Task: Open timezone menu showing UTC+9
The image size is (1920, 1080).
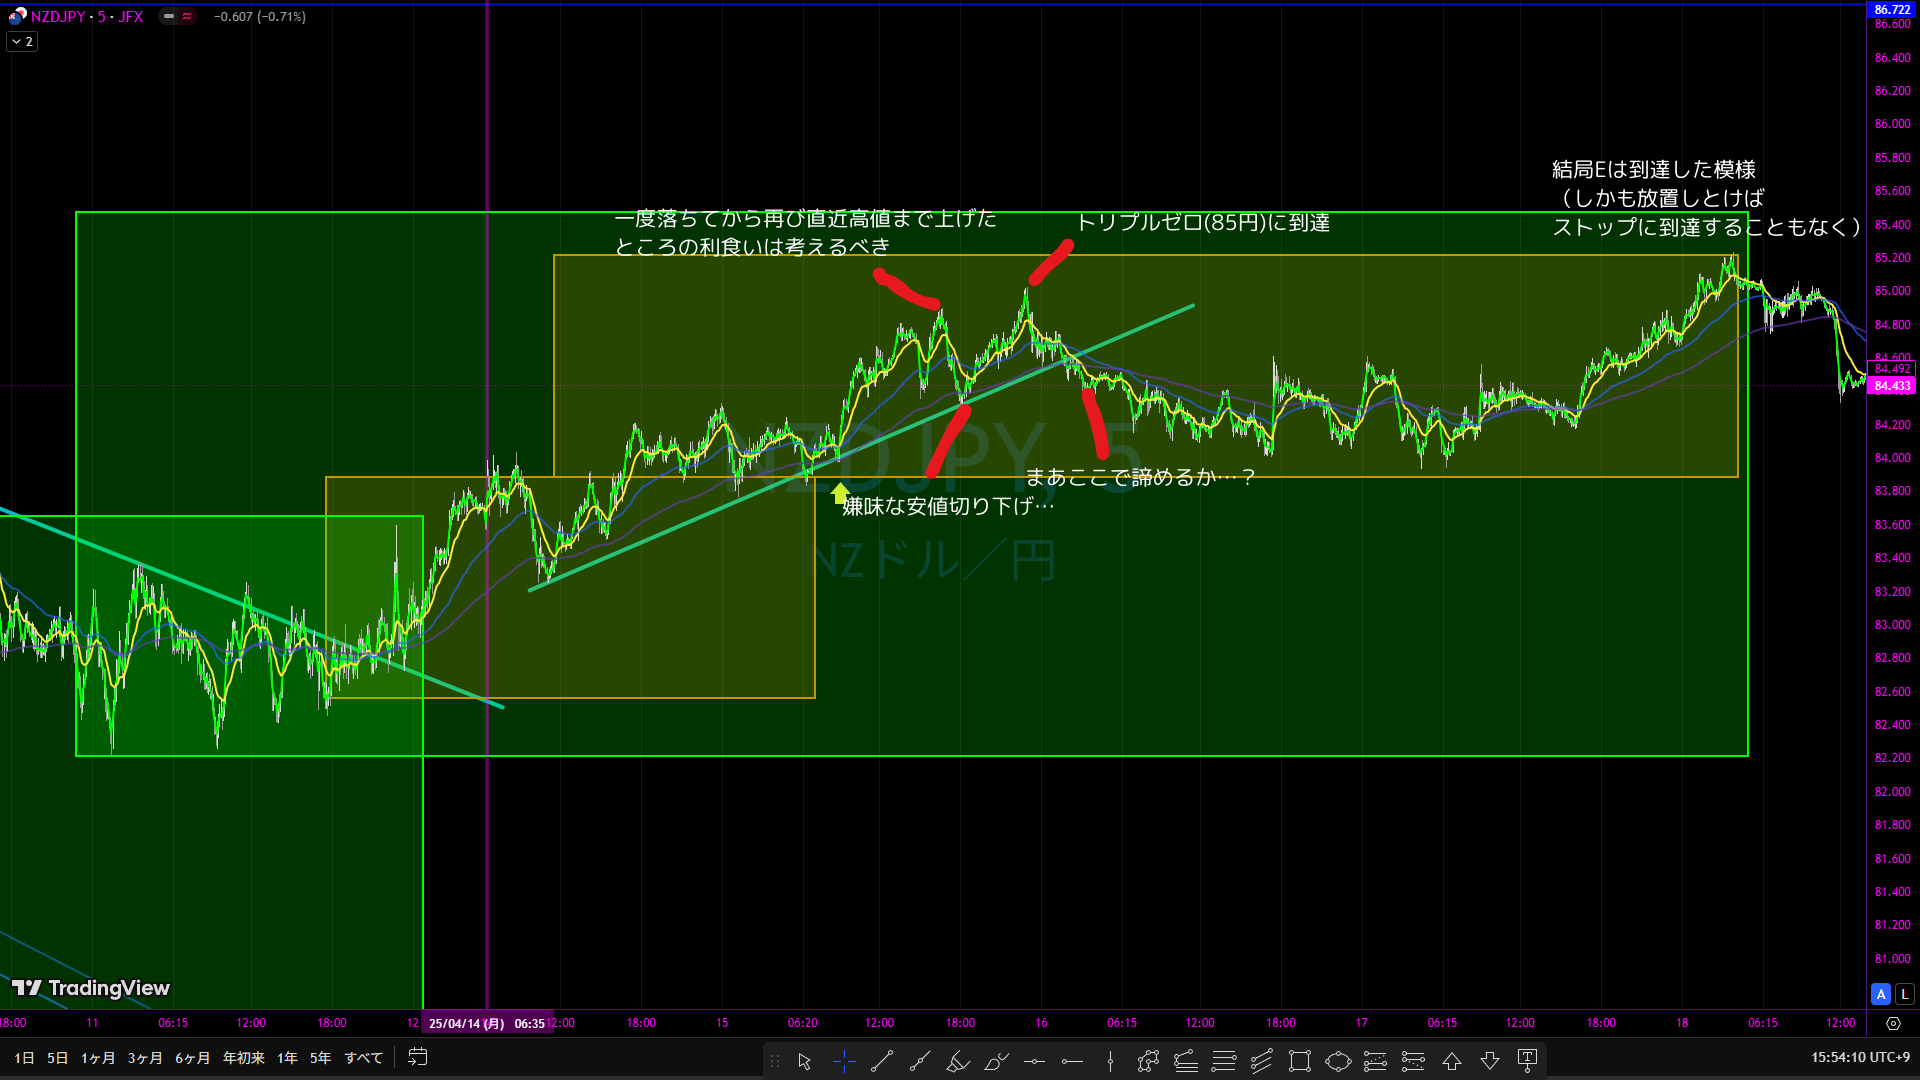Action: click(1860, 1057)
